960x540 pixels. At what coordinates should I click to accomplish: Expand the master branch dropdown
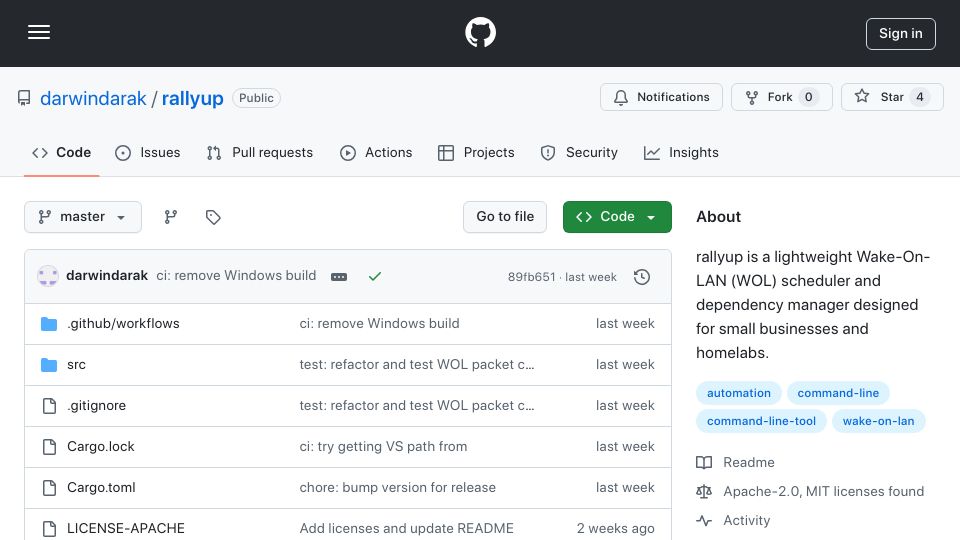83,217
